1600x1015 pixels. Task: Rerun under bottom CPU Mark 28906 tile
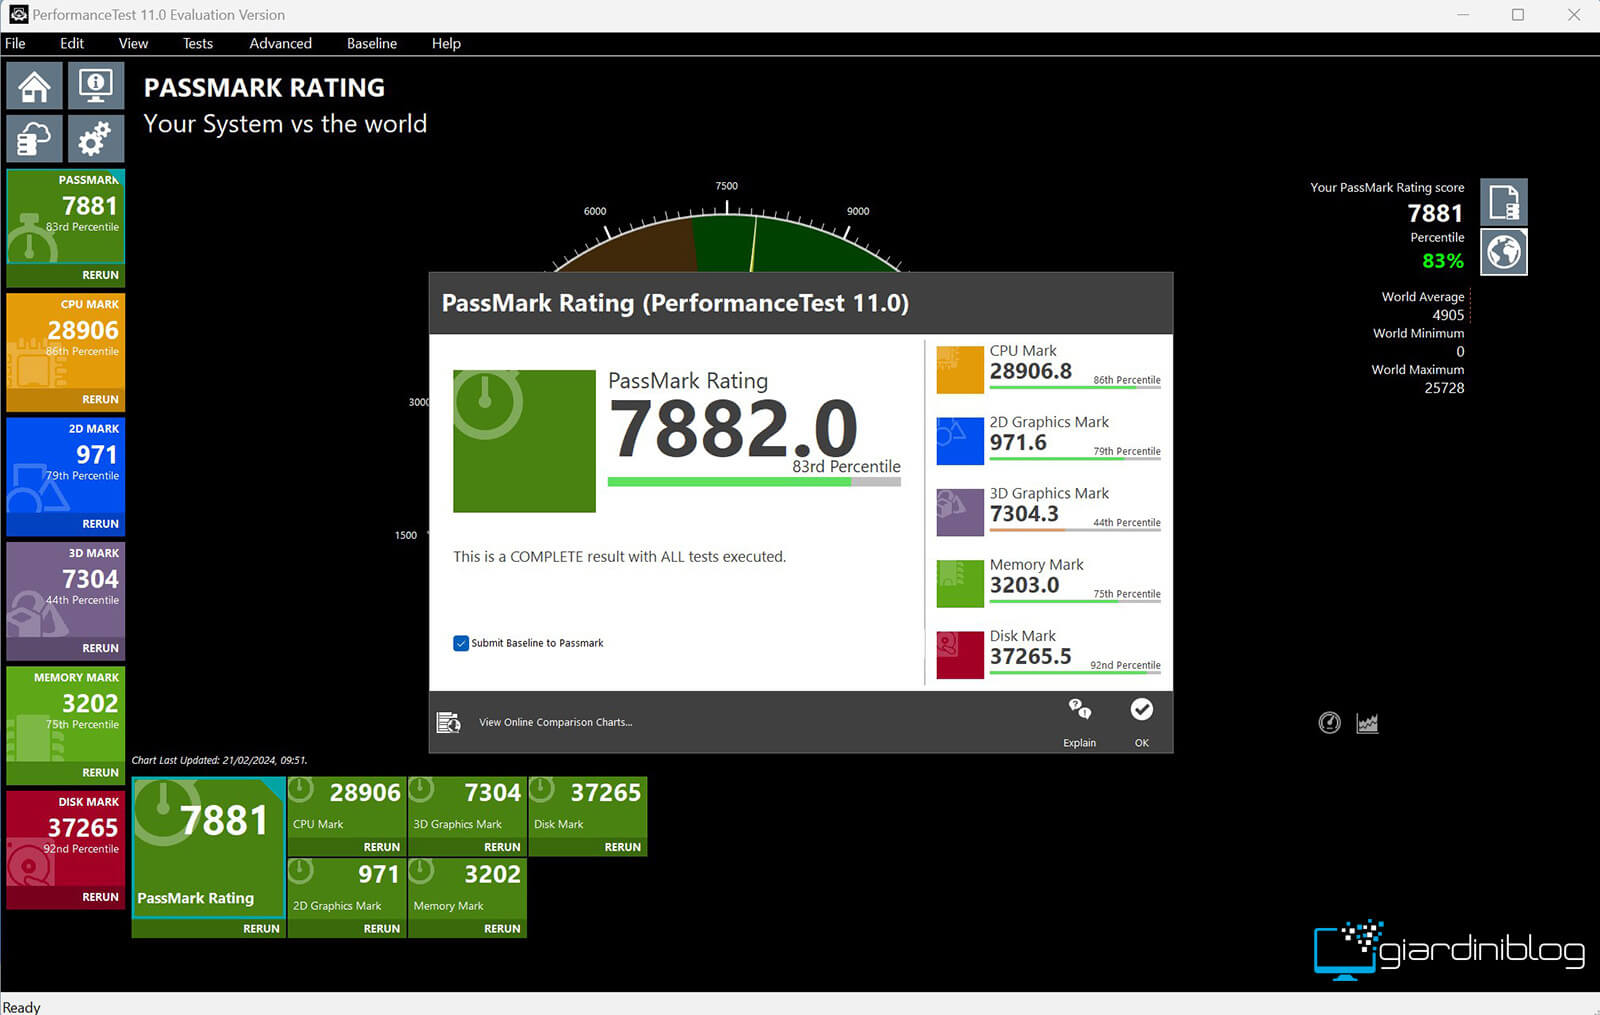coord(382,847)
